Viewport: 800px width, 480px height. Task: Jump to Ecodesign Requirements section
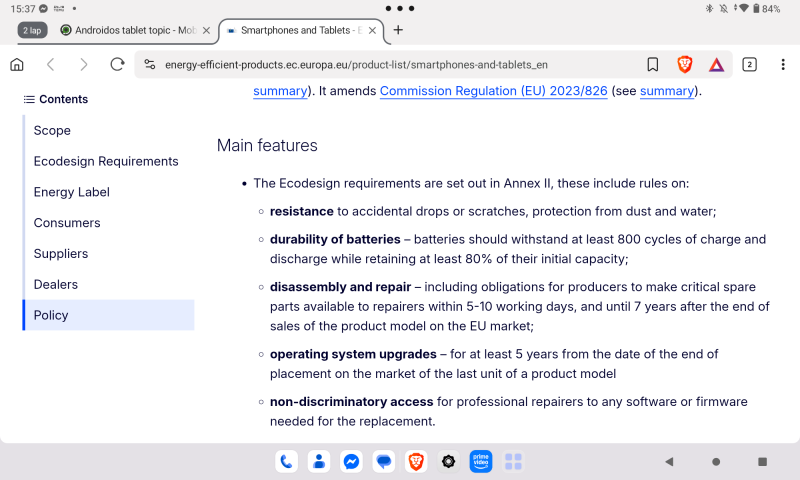click(106, 161)
